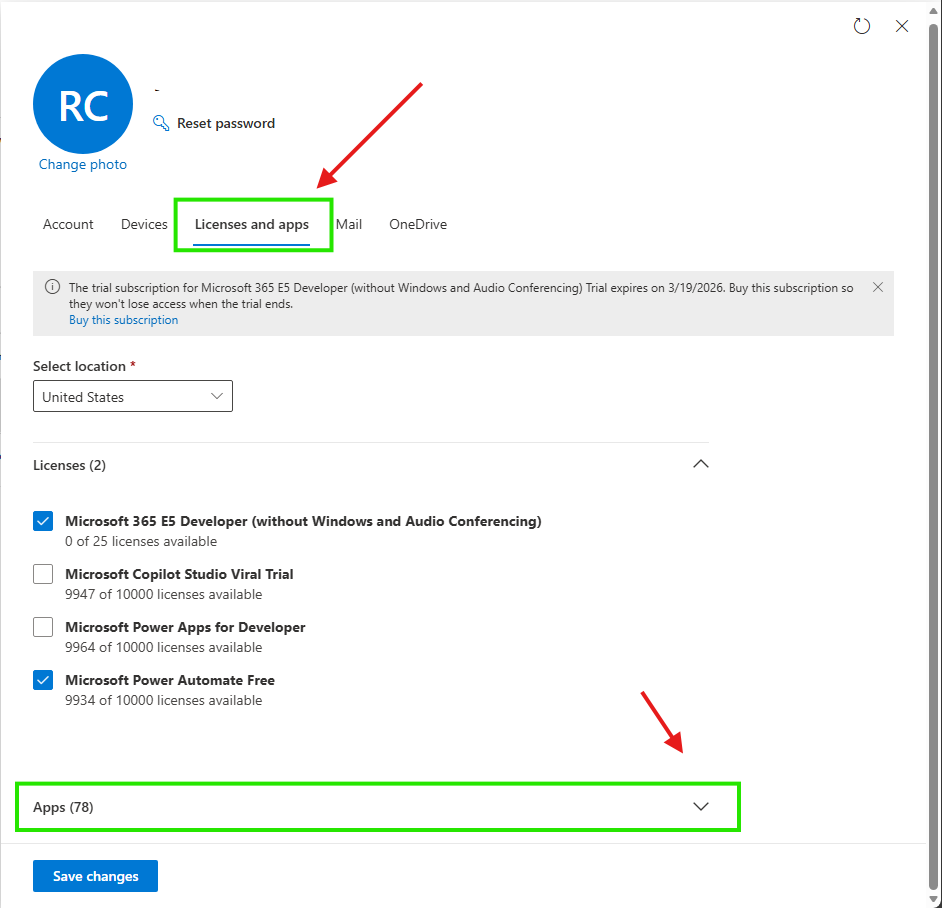Dismiss the trial subscription banner
The height and width of the screenshot is (908, 942).
(877, 287)
